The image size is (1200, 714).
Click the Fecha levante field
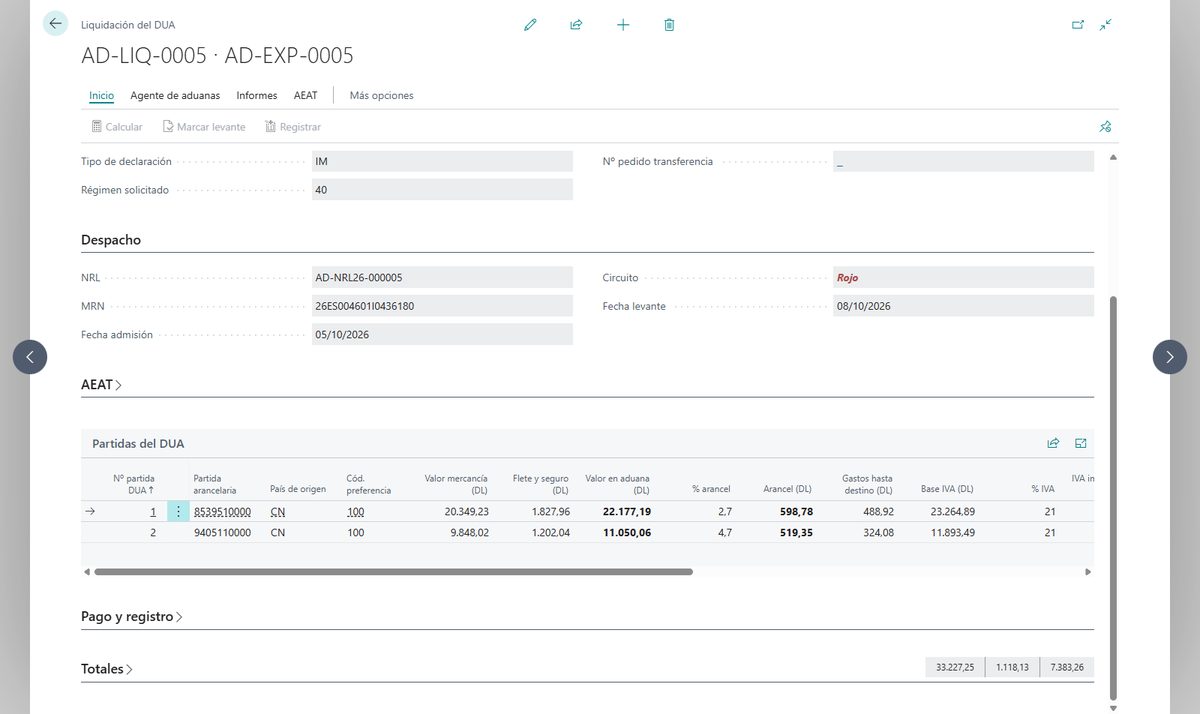(x=963, y=306)
